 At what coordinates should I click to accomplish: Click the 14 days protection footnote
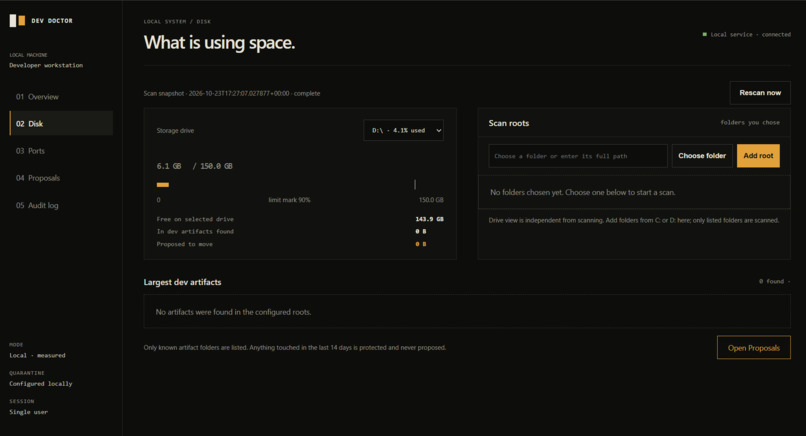point(295,348)
